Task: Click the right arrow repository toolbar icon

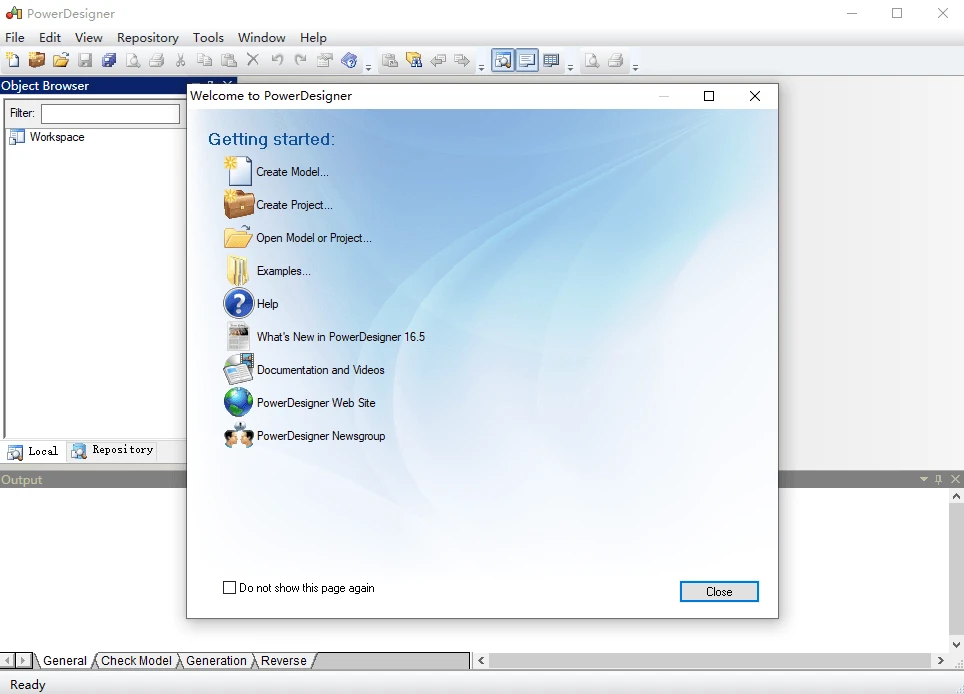Action: point(462,60)
